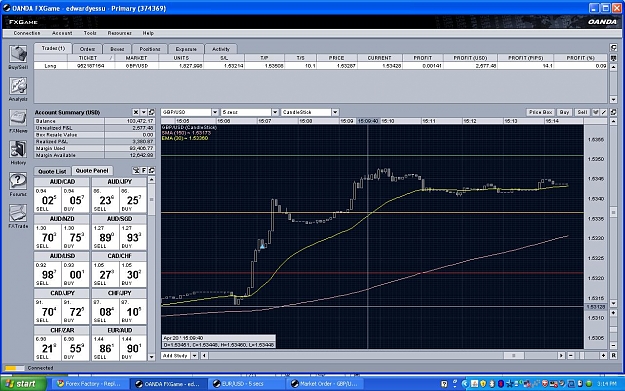
Task: Click the chart Sell button
Action: click(x=582, y=112)
